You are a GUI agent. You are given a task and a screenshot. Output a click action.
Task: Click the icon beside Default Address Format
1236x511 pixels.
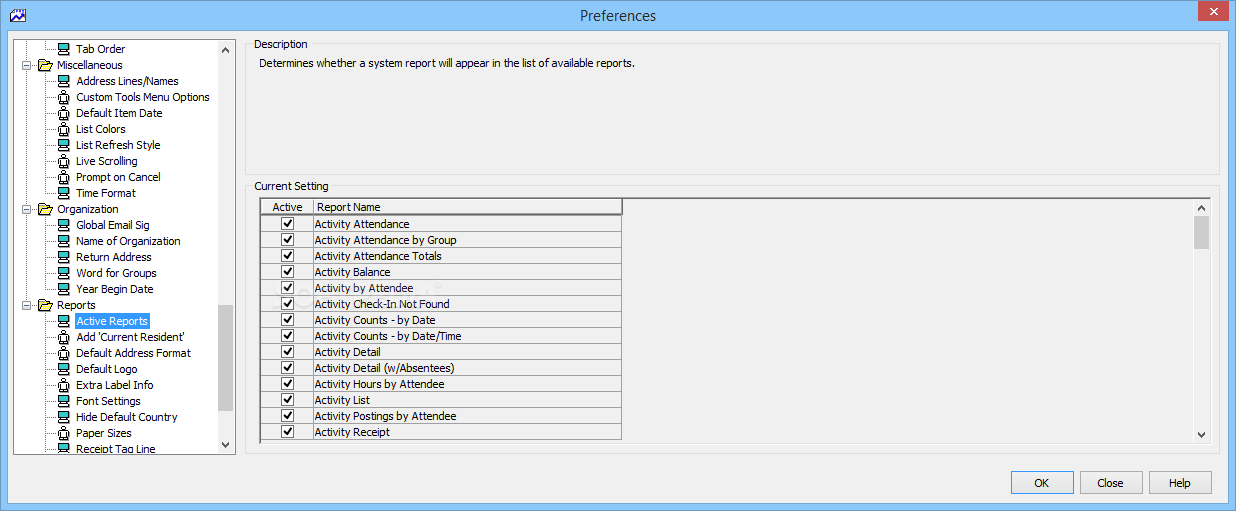pos(64,353)
